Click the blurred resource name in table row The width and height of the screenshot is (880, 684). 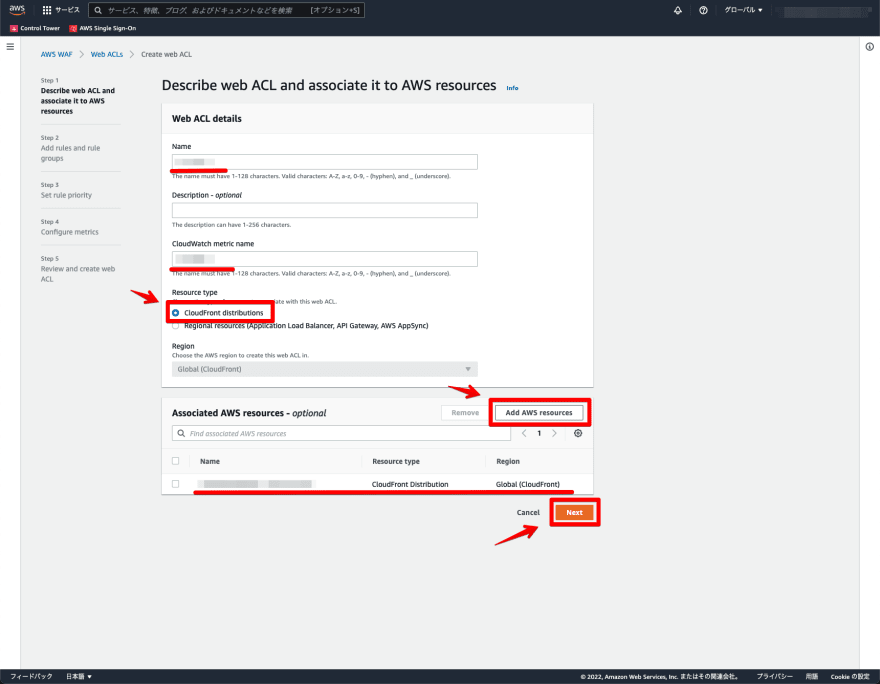click(257, 484)
